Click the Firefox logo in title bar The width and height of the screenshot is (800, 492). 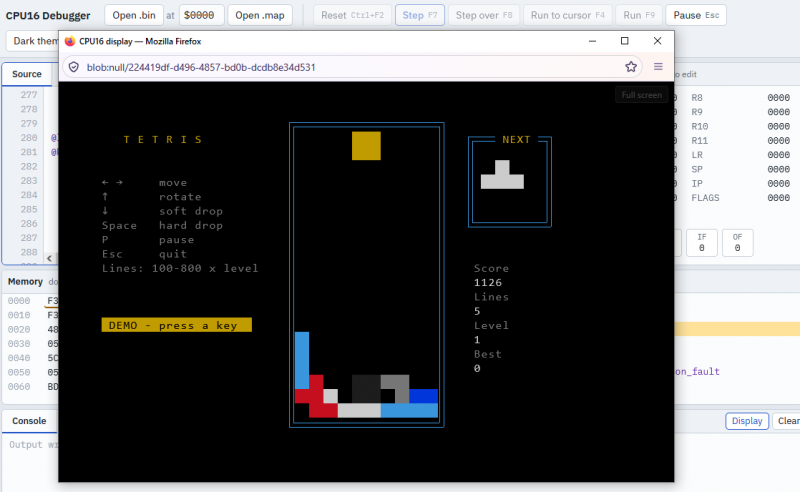click(x=70, y=41)
